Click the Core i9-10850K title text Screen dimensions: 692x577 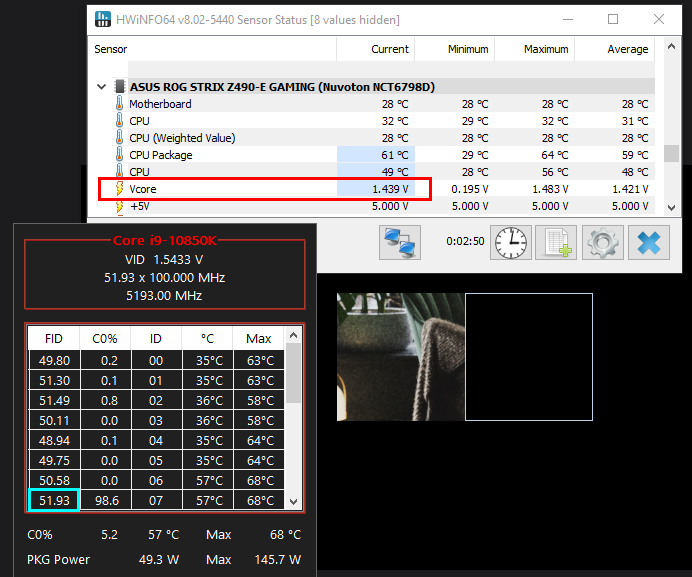point(165,240)
